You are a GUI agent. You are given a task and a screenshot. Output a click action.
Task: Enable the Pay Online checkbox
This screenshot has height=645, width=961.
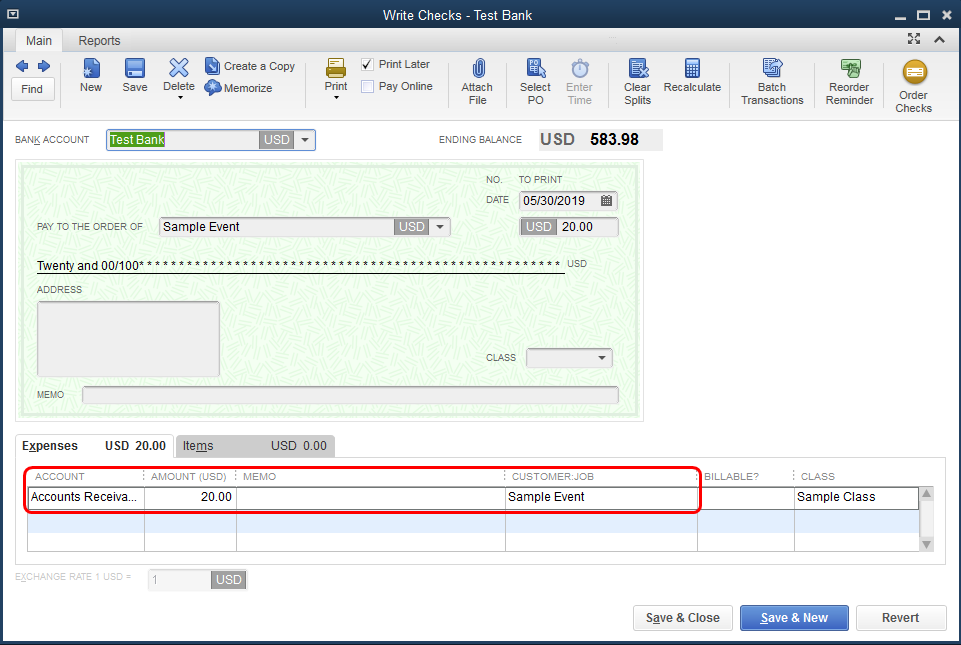[x=367, y=86]
